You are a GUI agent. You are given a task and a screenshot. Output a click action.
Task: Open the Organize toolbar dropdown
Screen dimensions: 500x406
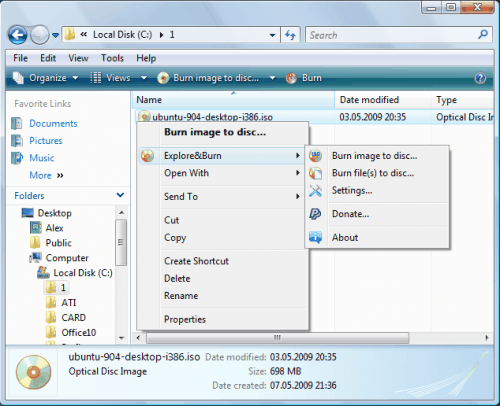[45, 78]
